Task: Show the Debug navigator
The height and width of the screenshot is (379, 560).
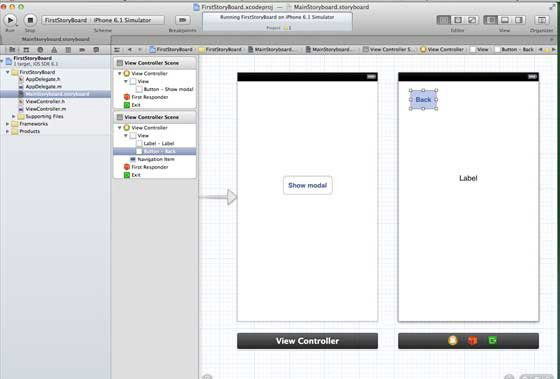Action: tap(68, 50)
